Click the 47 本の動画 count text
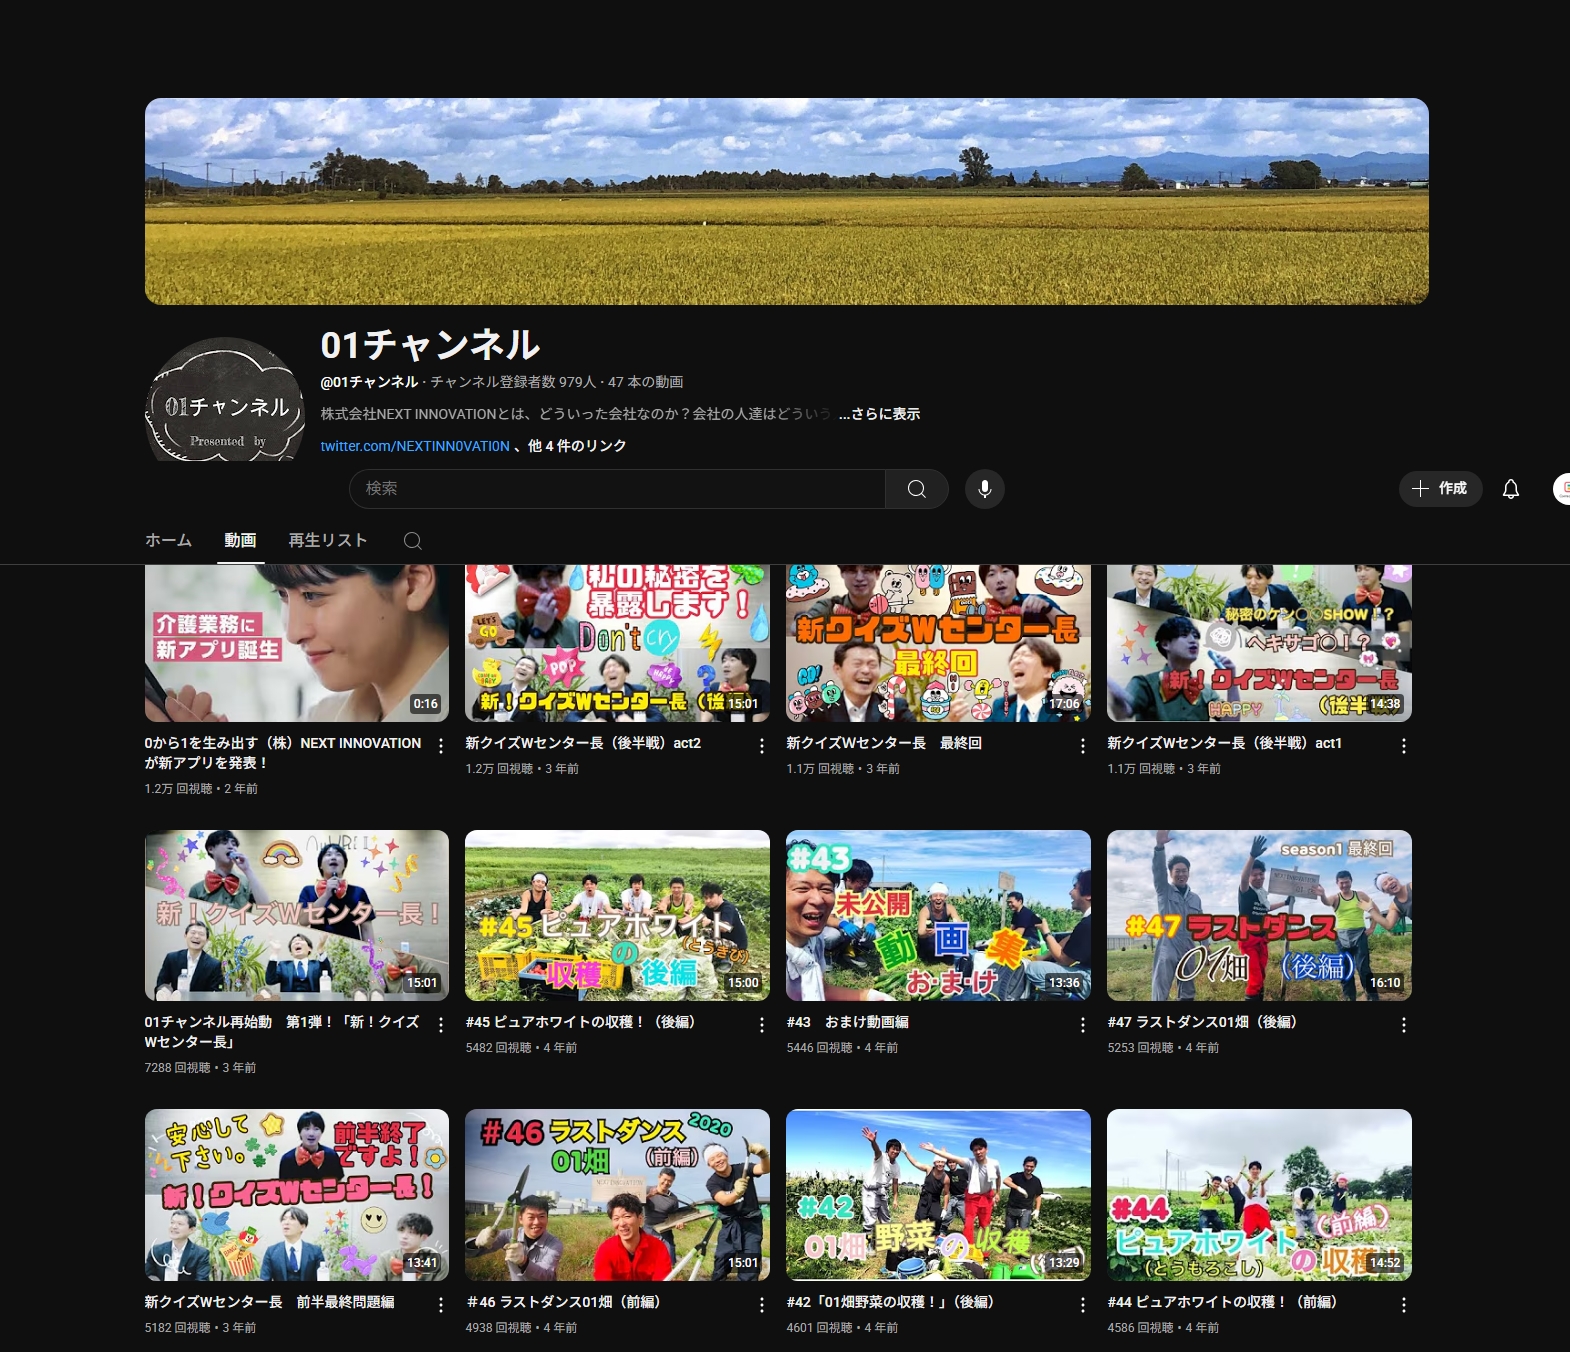Image resolution: width=1570 pixels, height=1352 pixels. [x=645, y=382]
